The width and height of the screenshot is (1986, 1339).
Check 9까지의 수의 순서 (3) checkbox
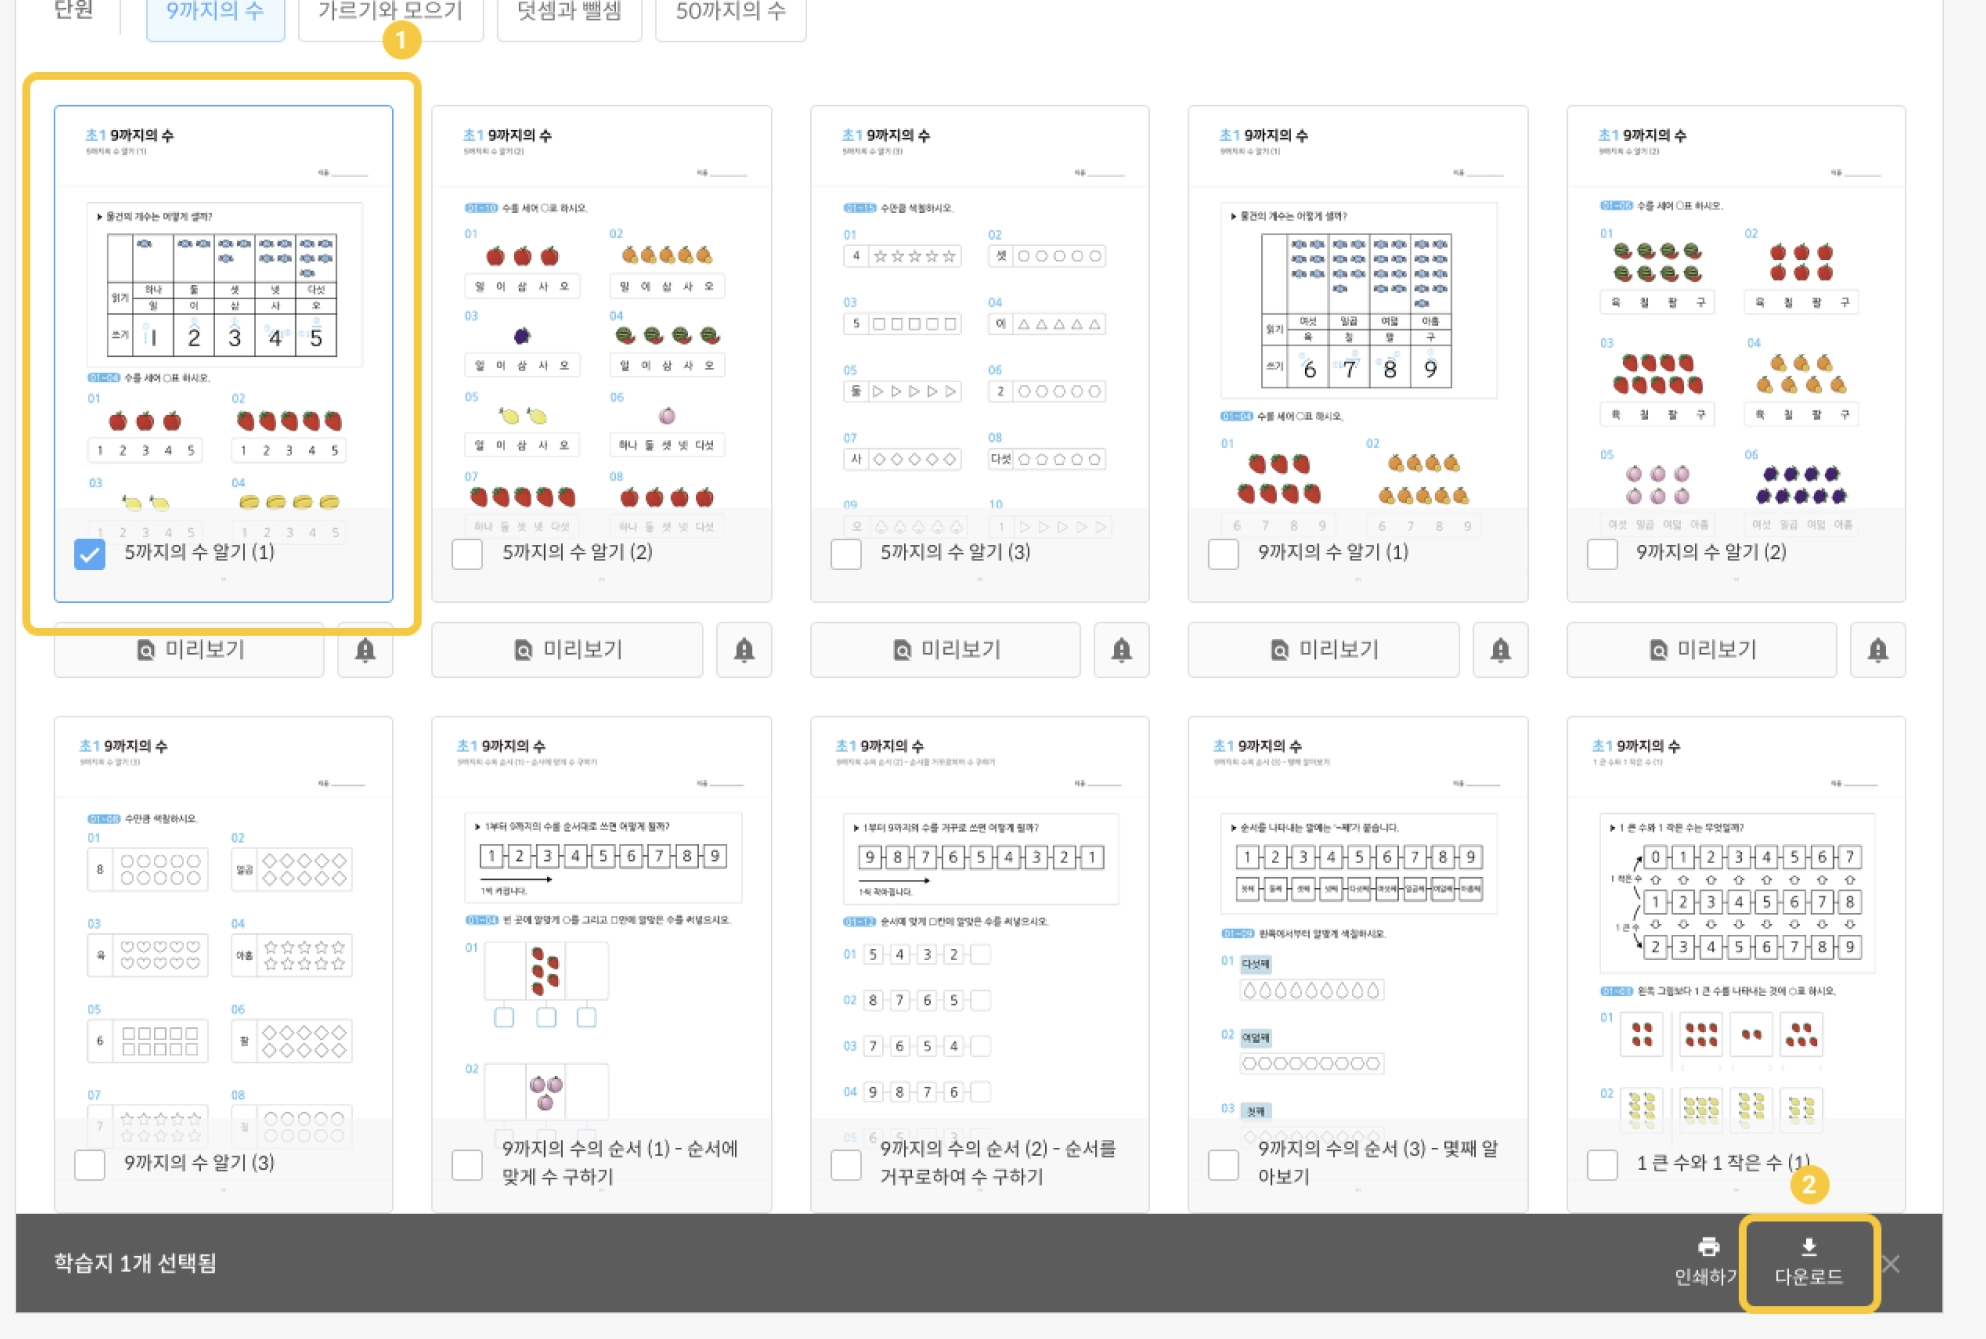tap(1223, 1164)
